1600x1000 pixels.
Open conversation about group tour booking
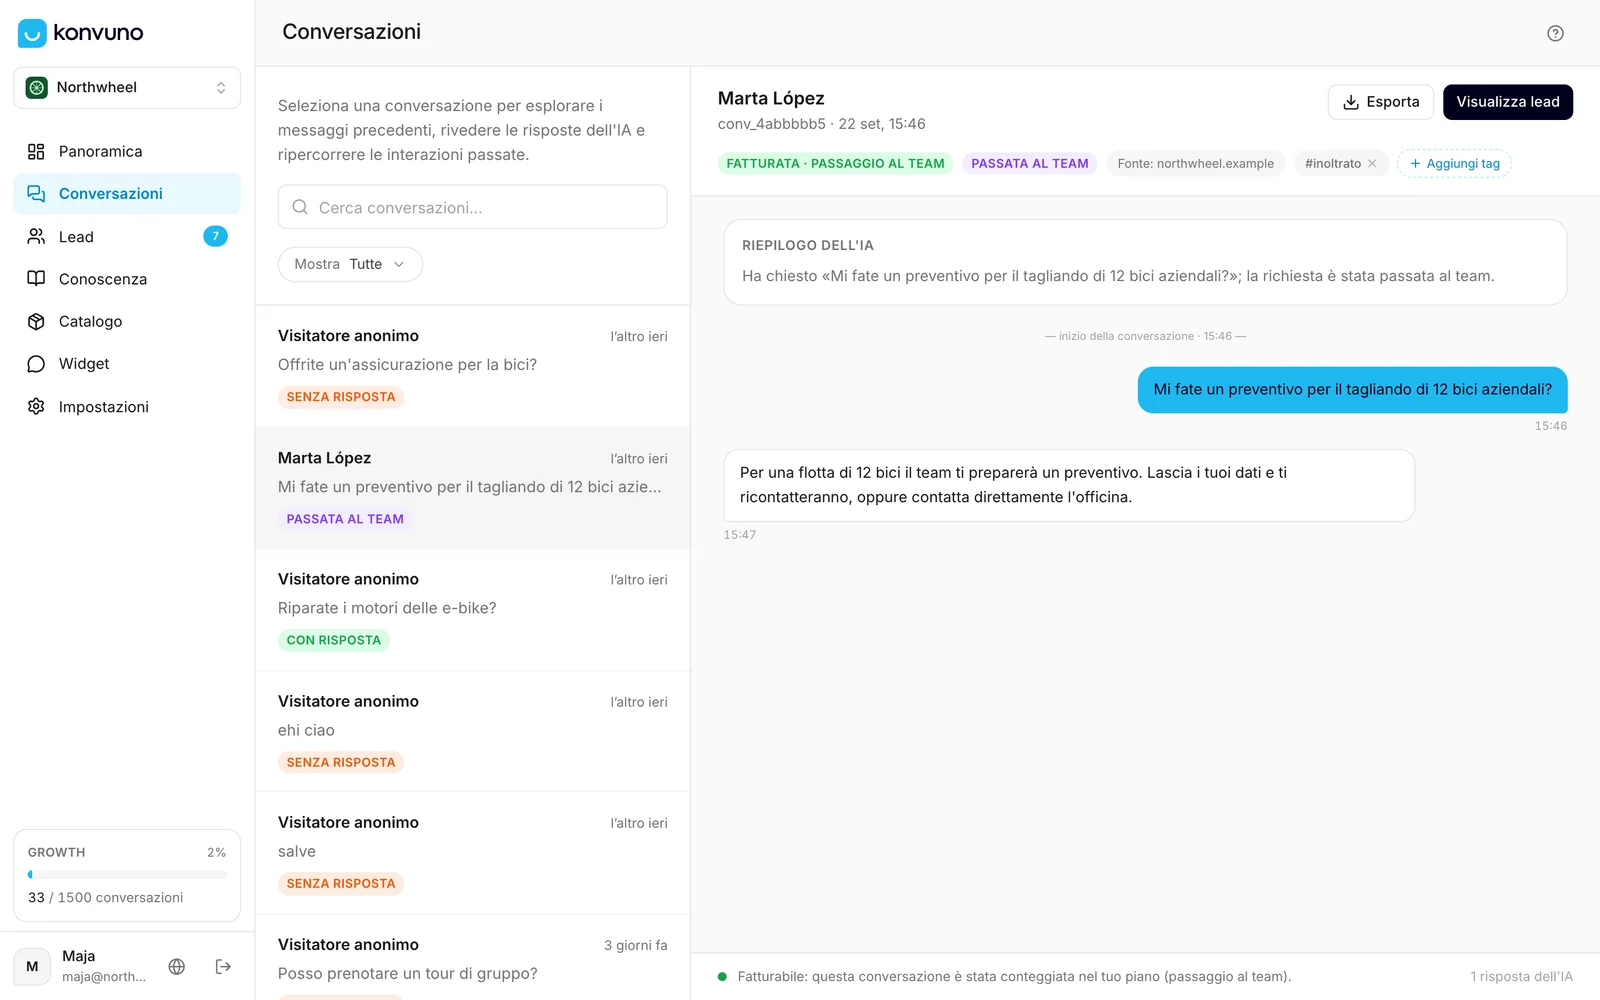pos(473,958)
